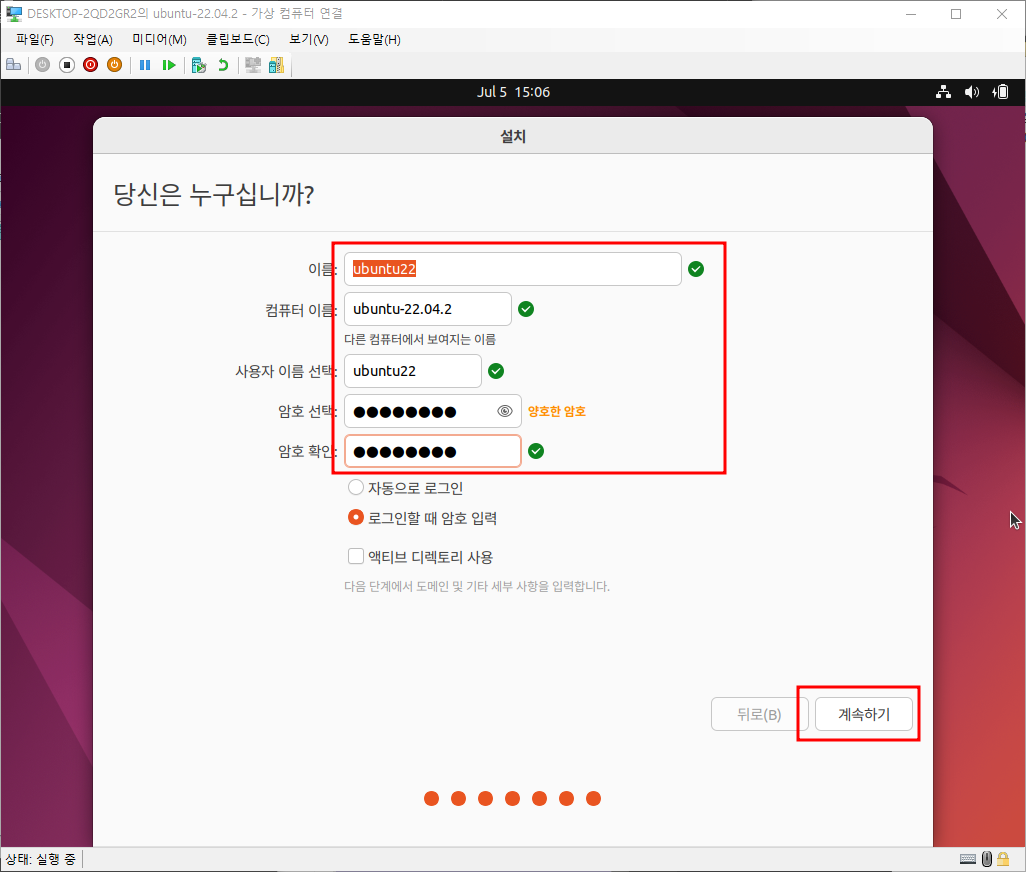Open the Jul 5 15:06 clock
Screen dimensions: 1026x872
pyautogui.click(x=513, y=92)
